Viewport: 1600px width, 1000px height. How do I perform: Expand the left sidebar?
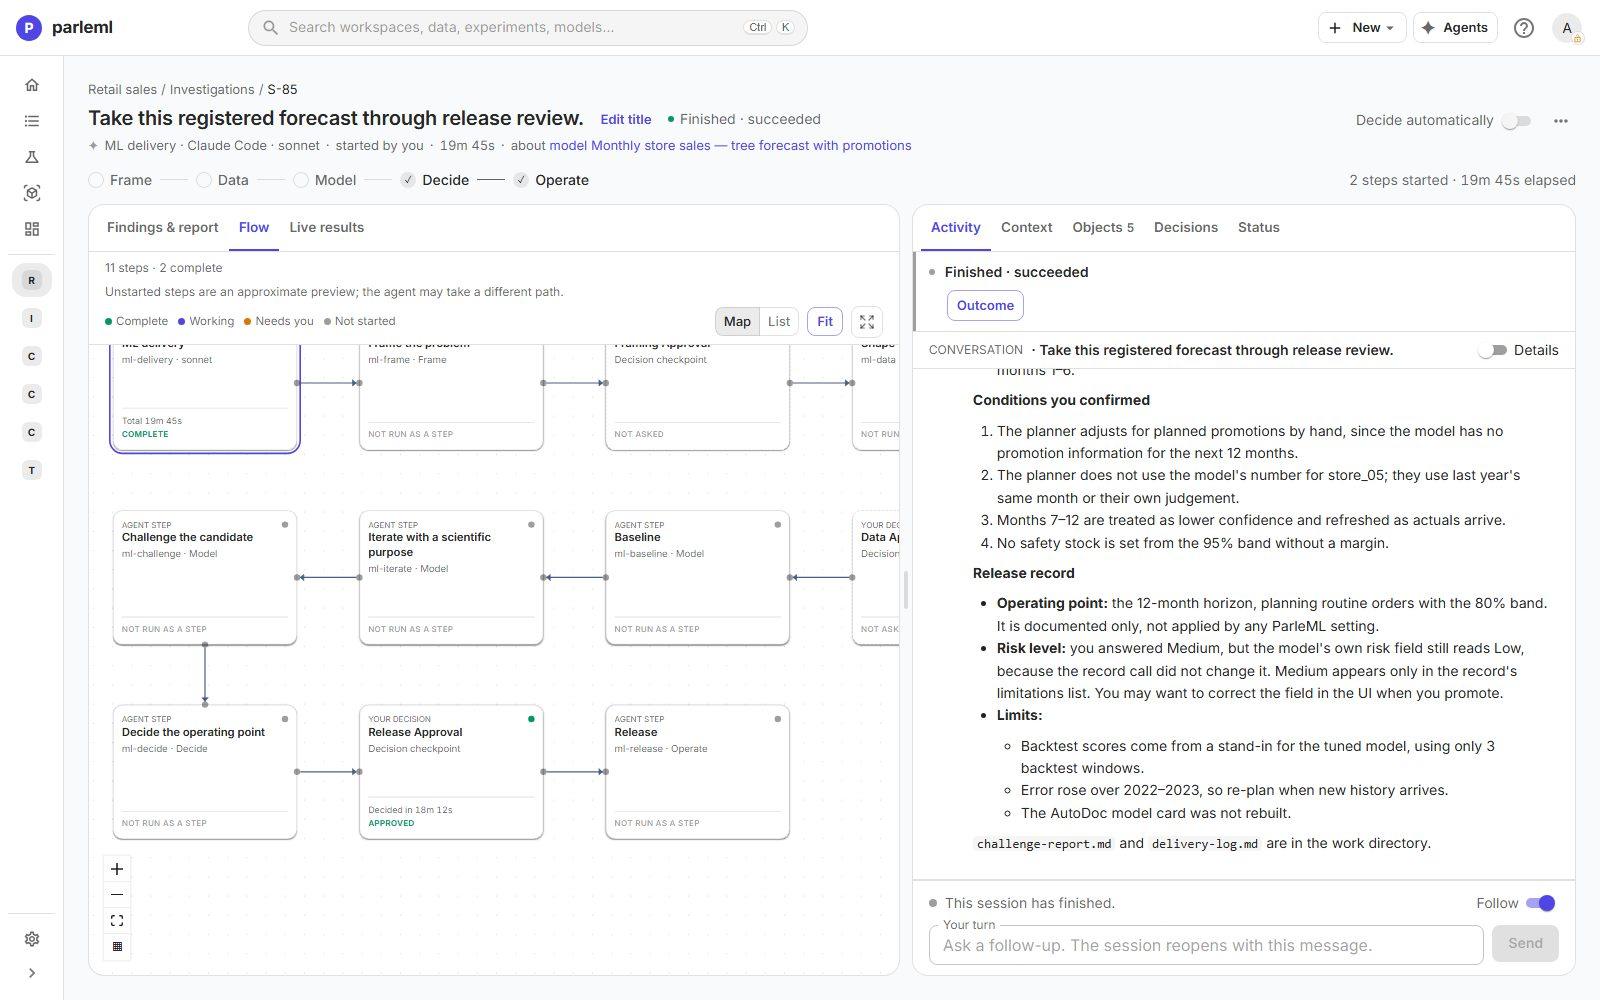pyautogui.click(x=32, y=973)
